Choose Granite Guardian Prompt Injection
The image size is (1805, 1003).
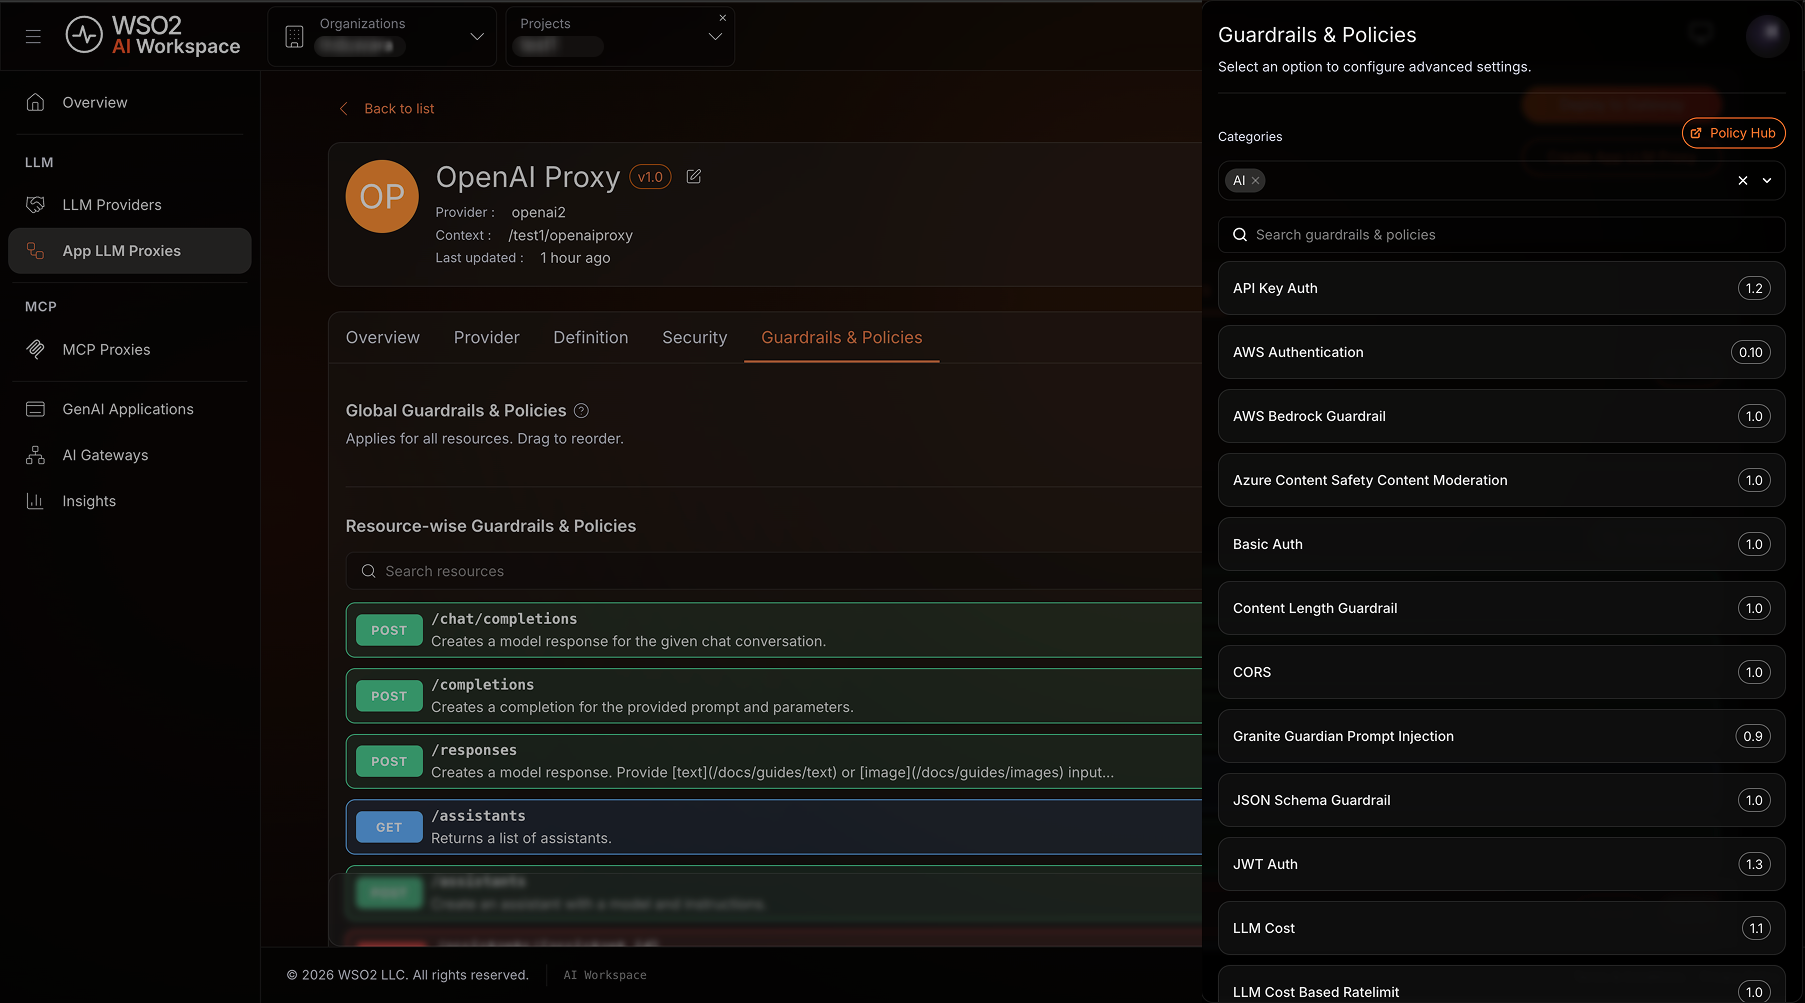coord(1501,736)
